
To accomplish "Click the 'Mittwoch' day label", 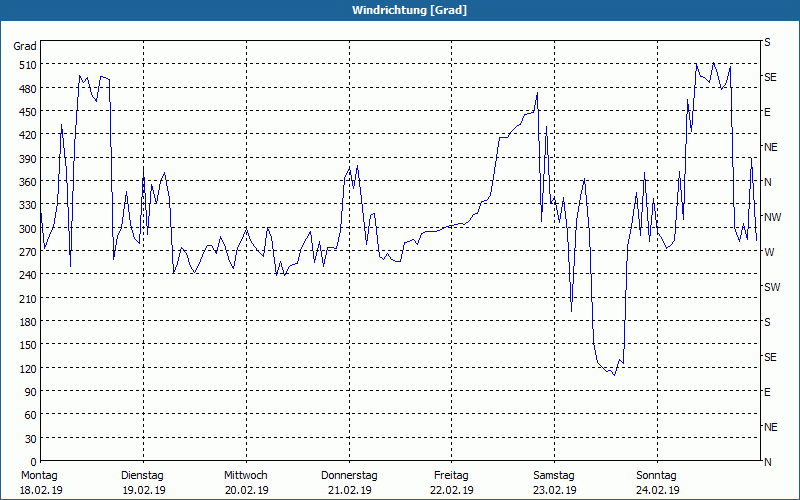I will click(x=245, y=476).
